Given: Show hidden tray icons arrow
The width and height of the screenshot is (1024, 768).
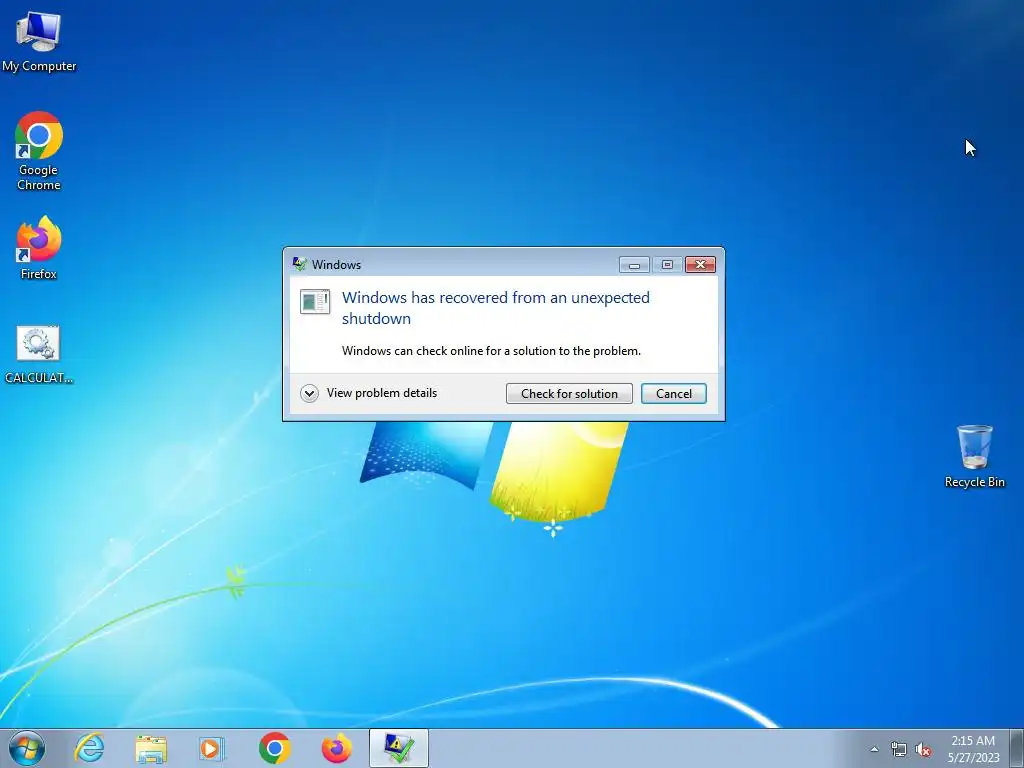Looking at the screenshot, I should [874, 749].
